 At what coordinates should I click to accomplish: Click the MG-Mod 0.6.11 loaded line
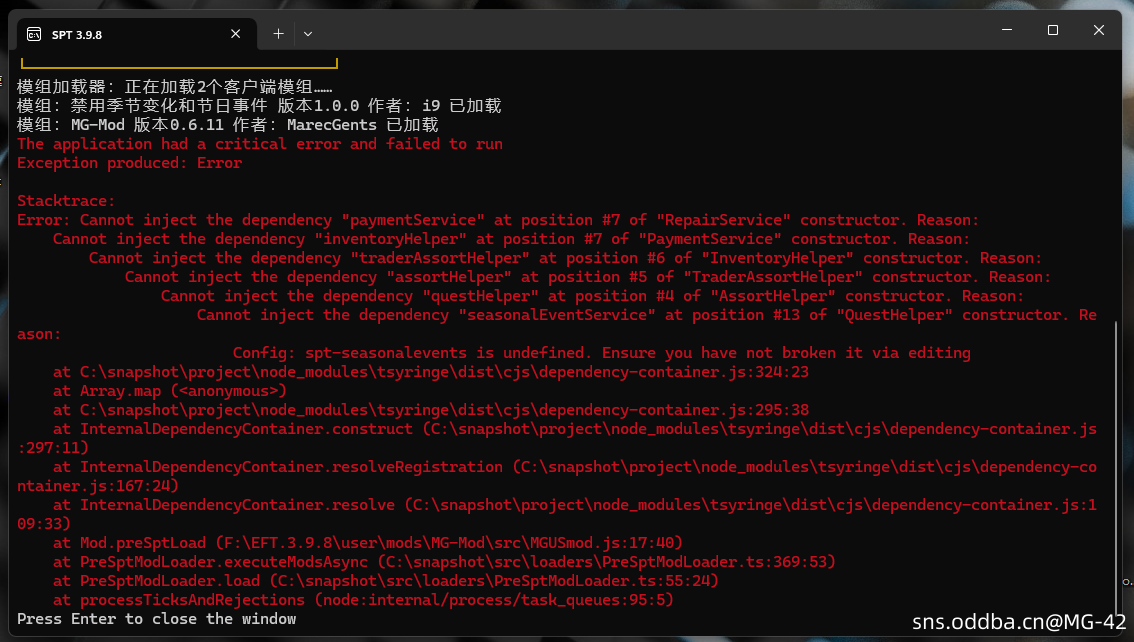pyautogui.click(x=228, y=125)
